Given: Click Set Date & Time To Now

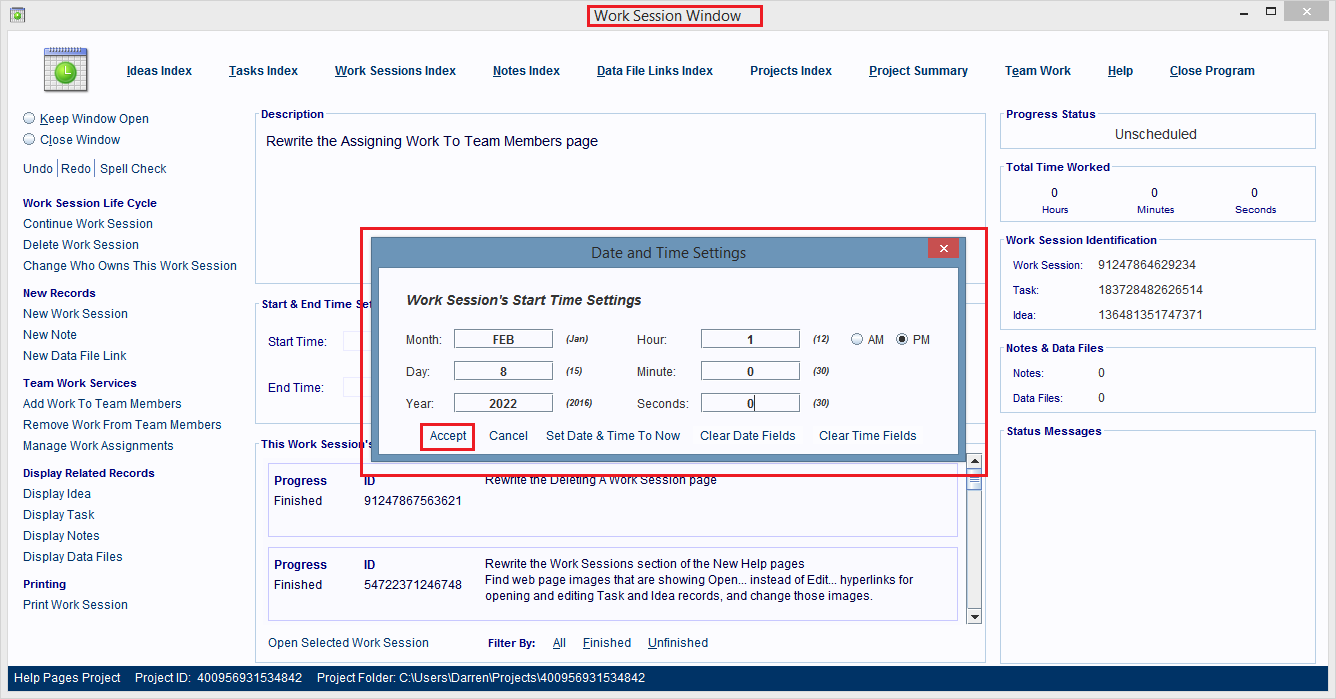Looking at the screenshot, I should click(613, 436).
